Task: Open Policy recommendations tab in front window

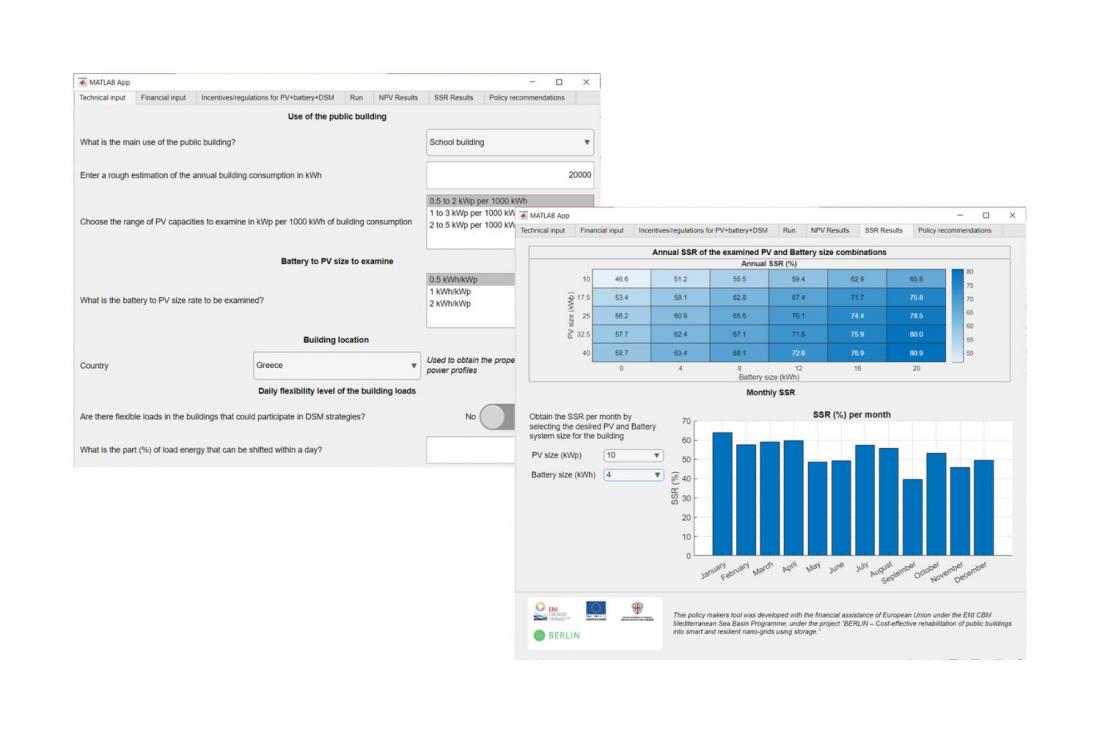Action: 954,230
